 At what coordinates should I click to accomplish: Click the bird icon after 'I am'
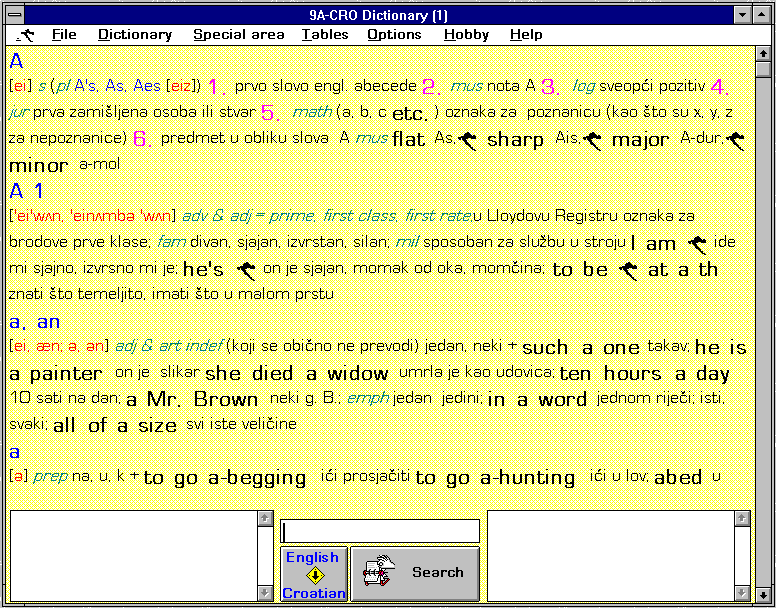click(697, 243)
